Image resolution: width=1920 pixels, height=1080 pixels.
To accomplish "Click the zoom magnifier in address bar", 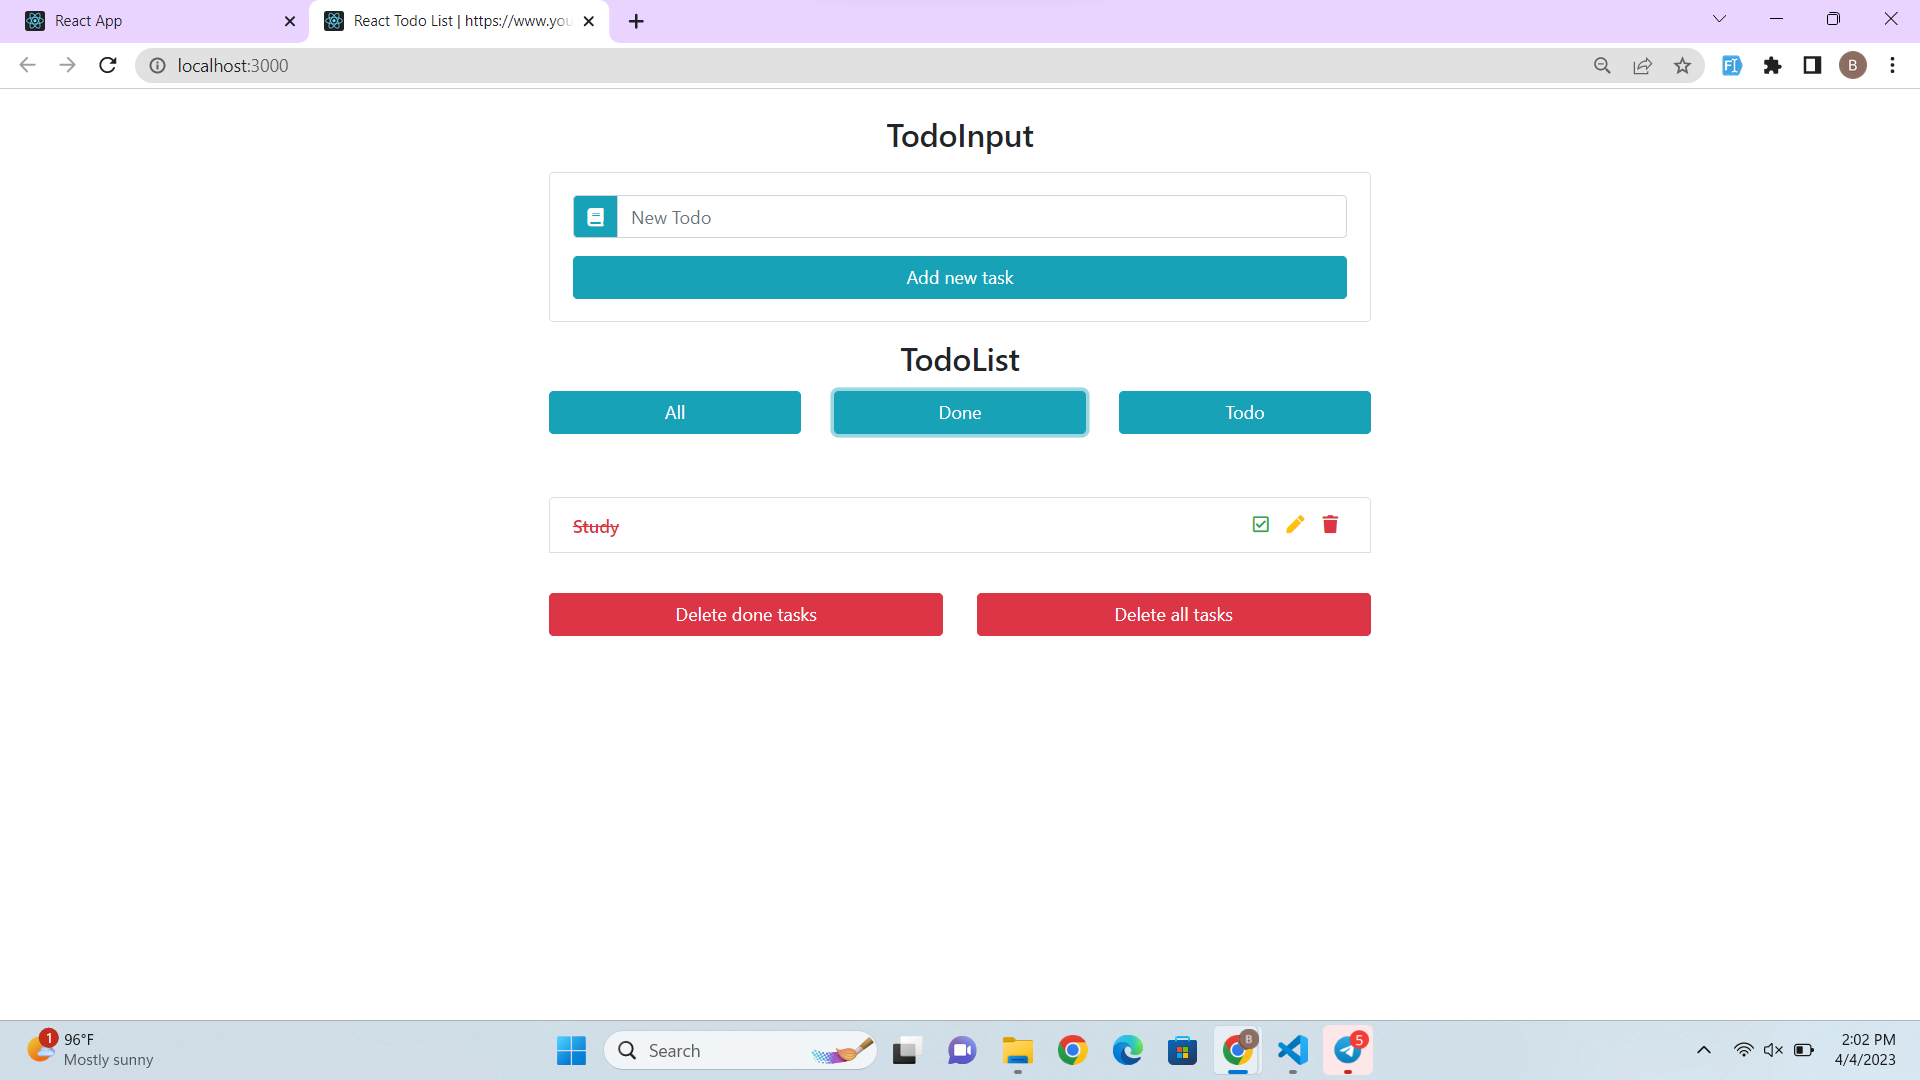I will pos(1602,66).
